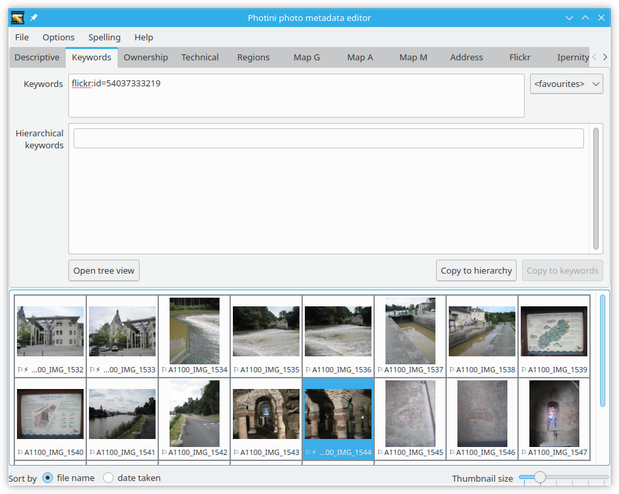
Task: Switch to the Ownership tab
Action: (x=146, y=58)
